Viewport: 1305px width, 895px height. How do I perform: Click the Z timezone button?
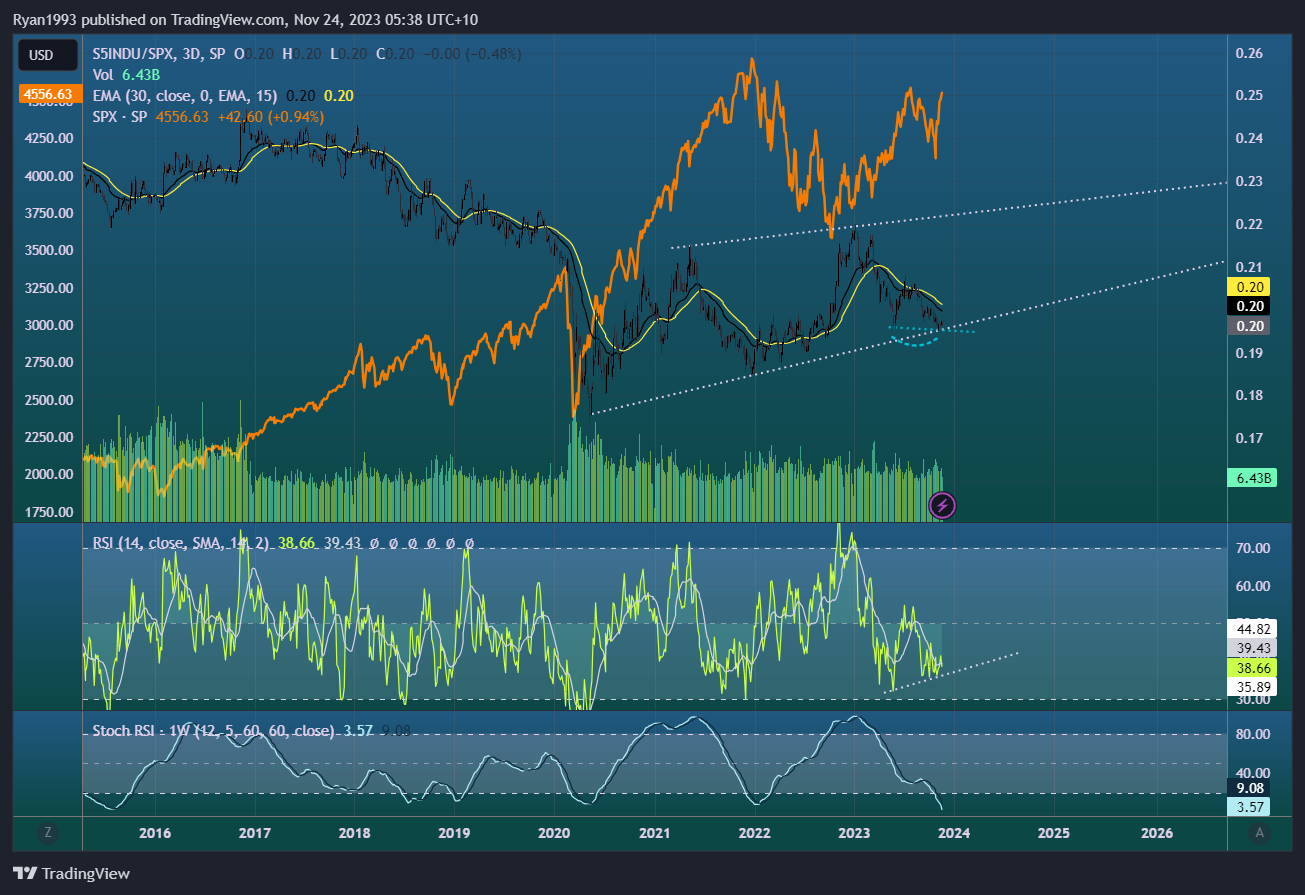click(x=47, y=832)
